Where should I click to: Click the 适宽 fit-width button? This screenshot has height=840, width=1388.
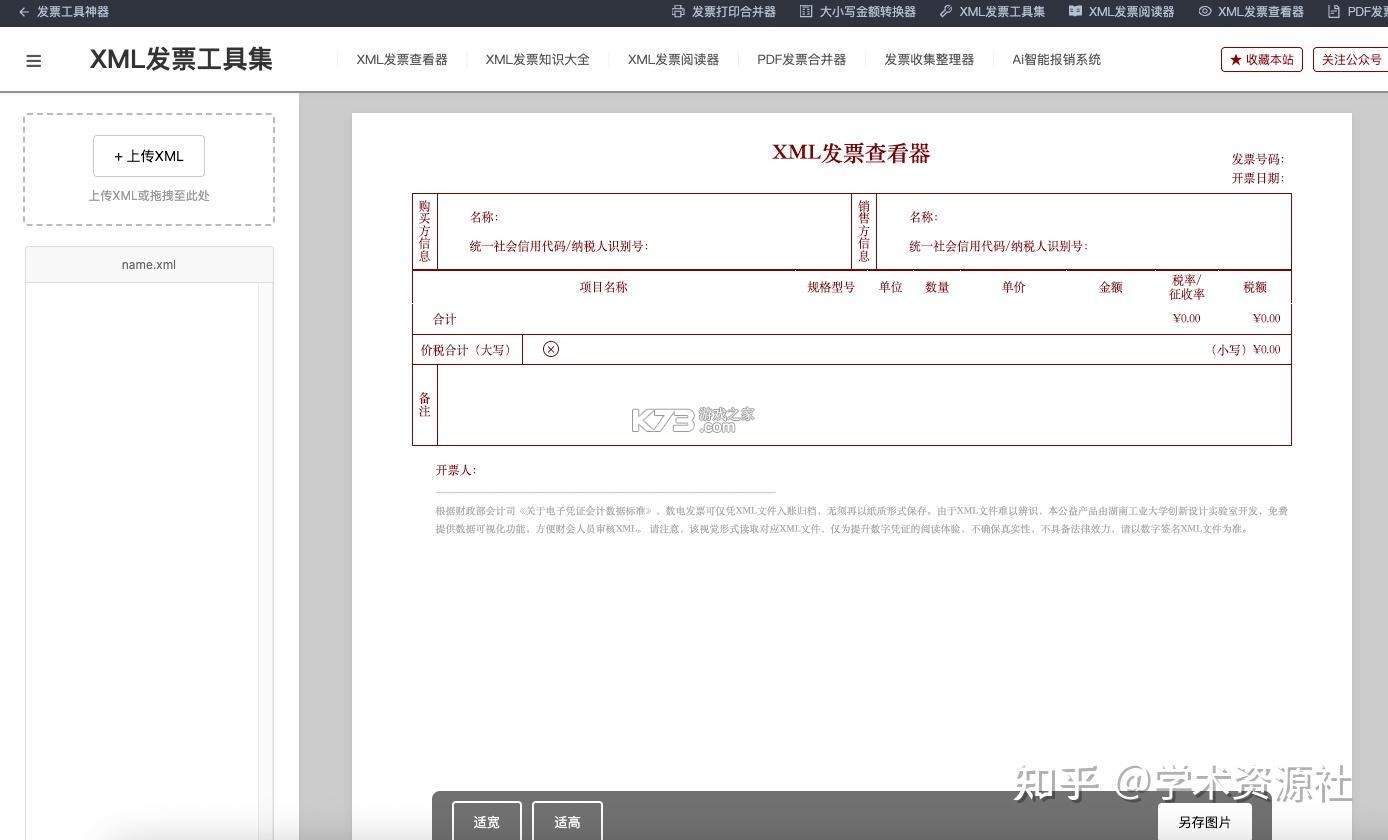click(487, 821)
